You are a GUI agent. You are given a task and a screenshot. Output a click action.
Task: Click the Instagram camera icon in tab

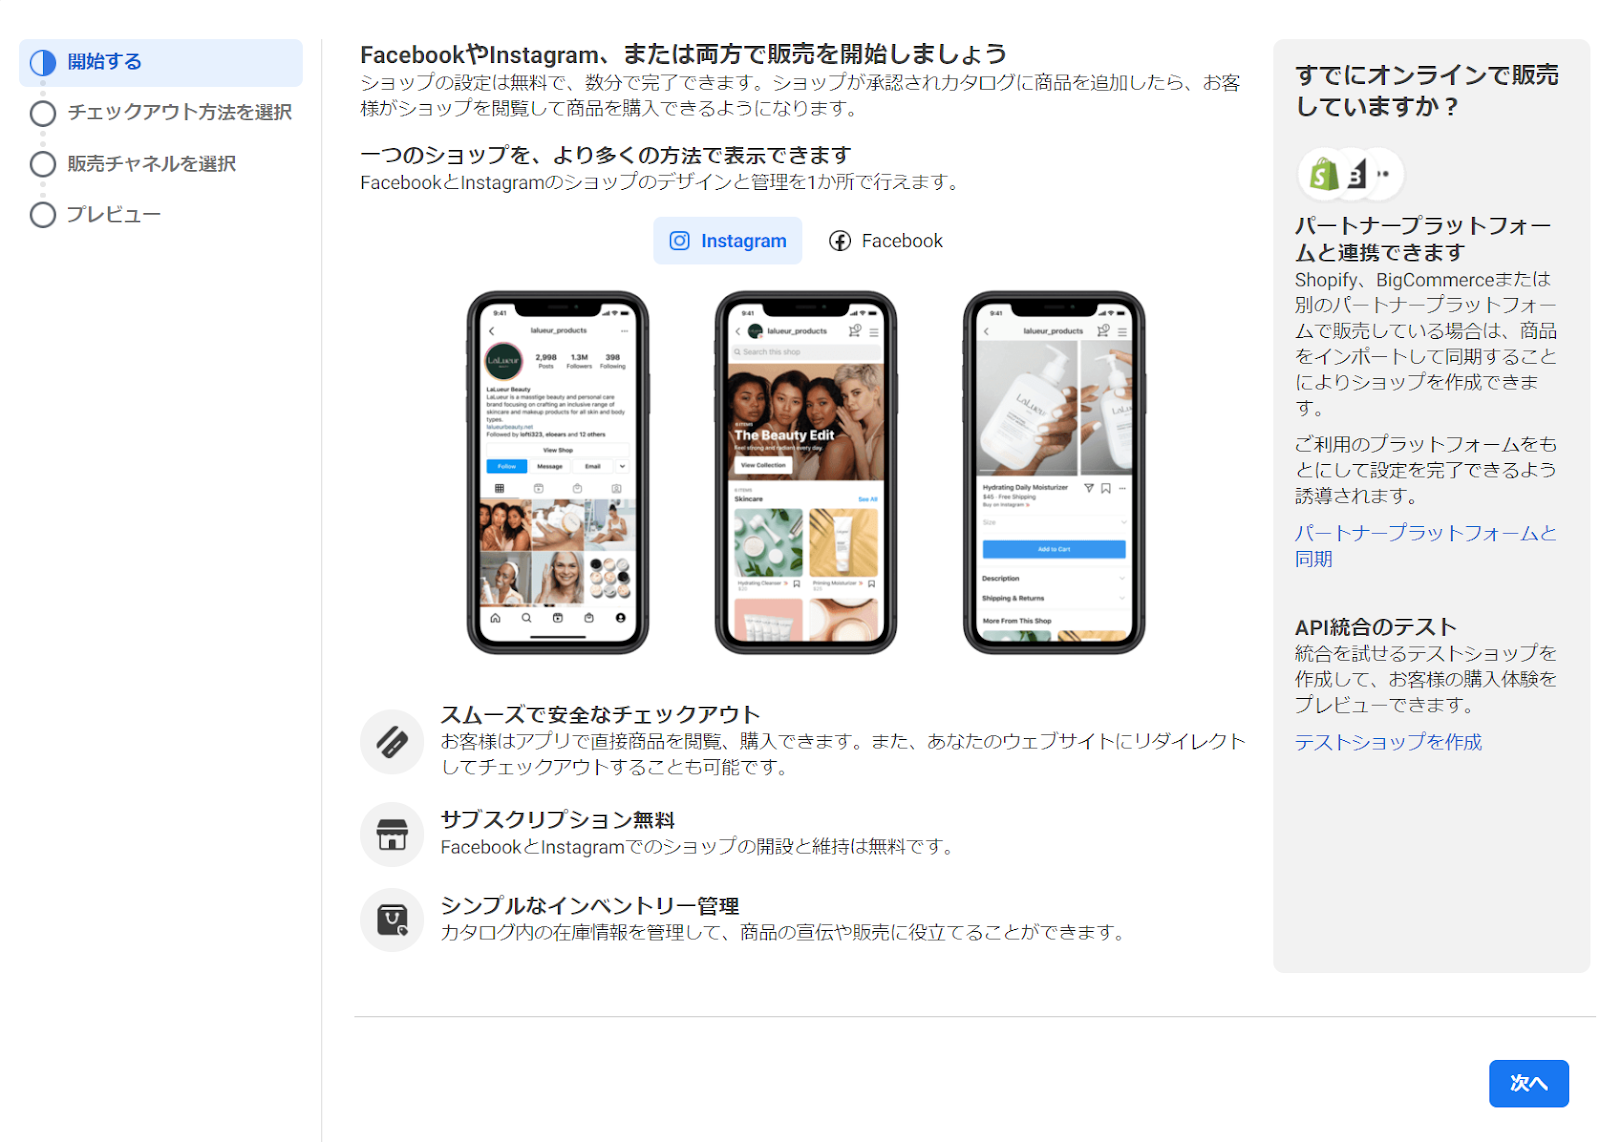tap(679, 241)
